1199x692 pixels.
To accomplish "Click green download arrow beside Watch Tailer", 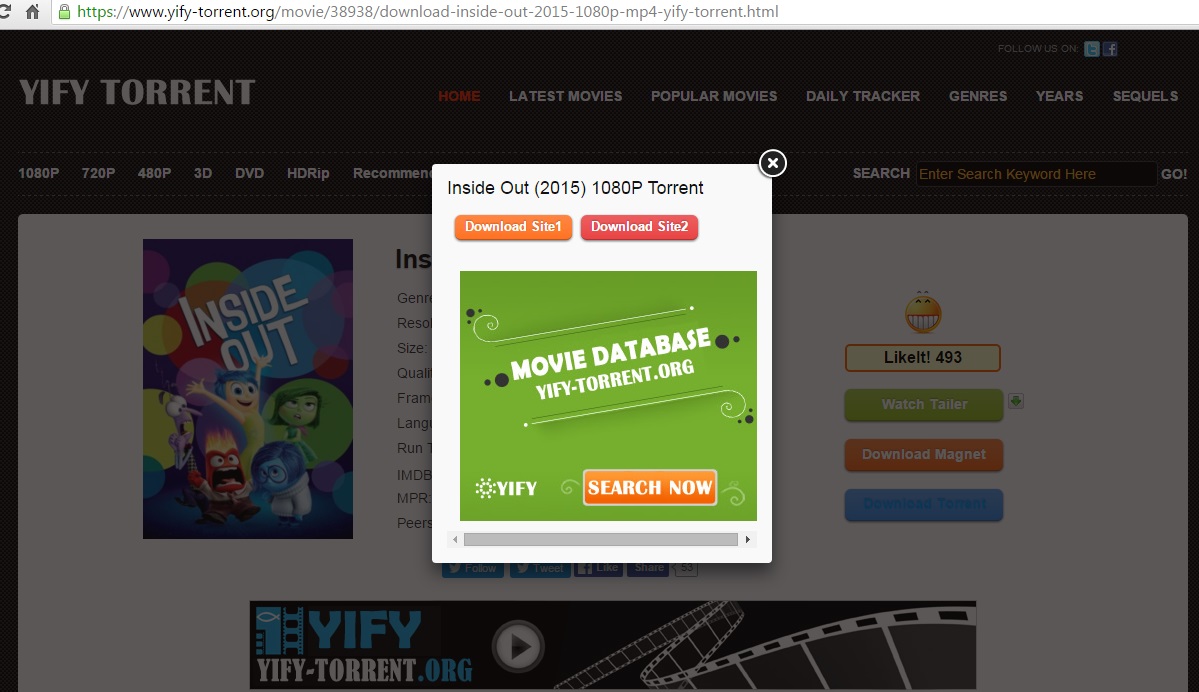I will click(x=1015, y=401).
